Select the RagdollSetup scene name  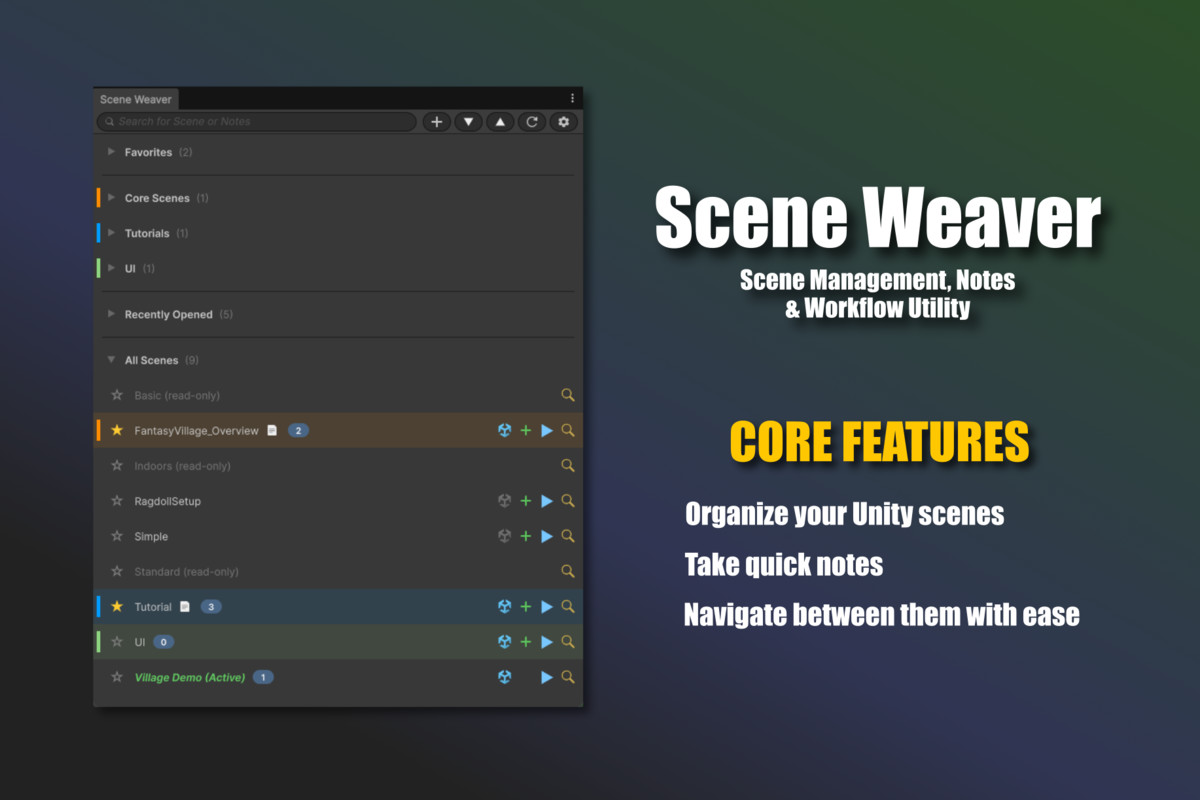pos(168,501)
